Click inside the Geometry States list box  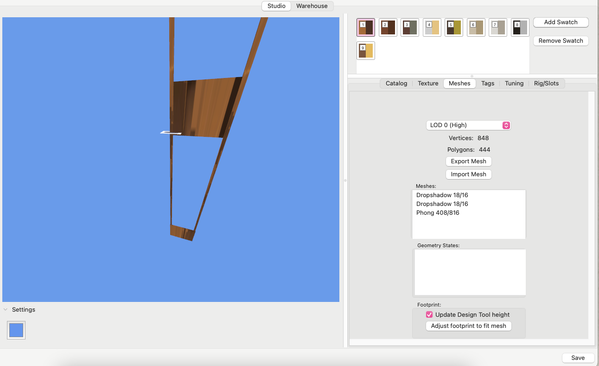(470, 272)
